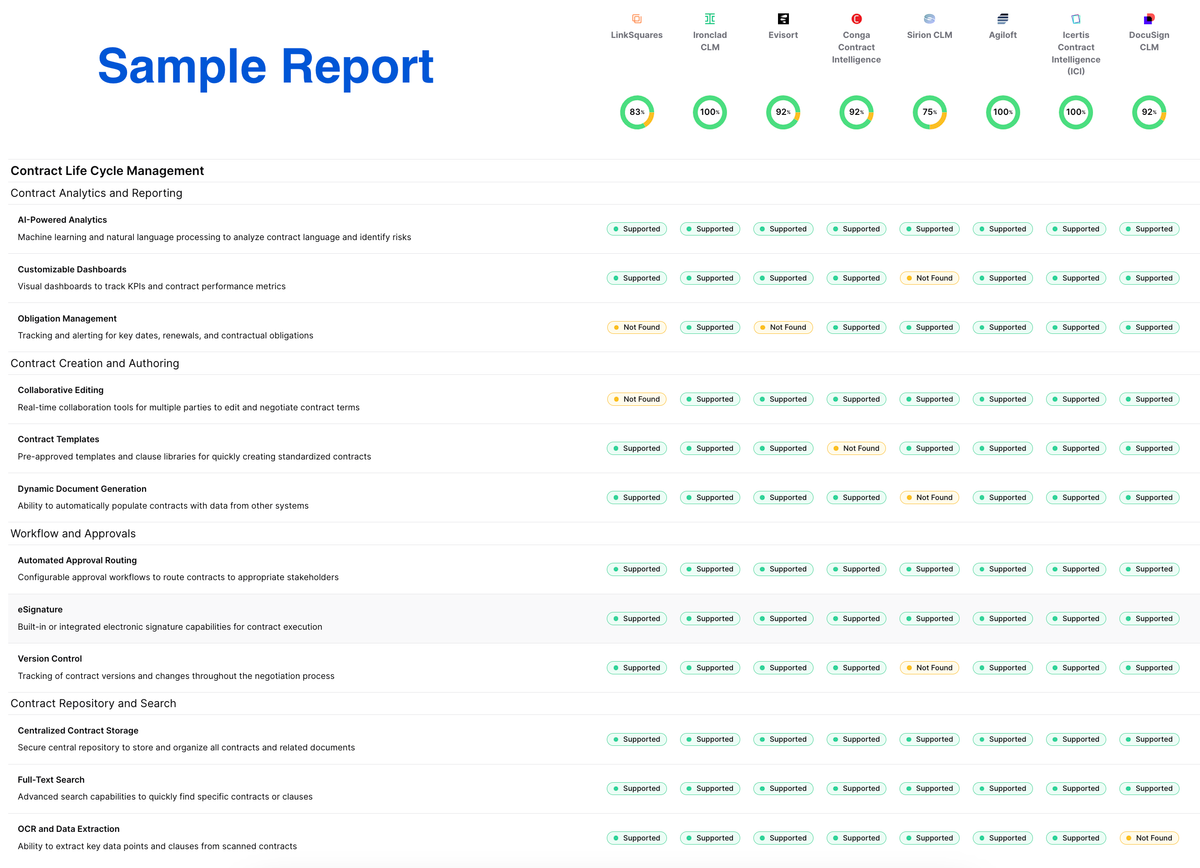
Task: Click the Sample Report title text
Action: pos(265,66)
